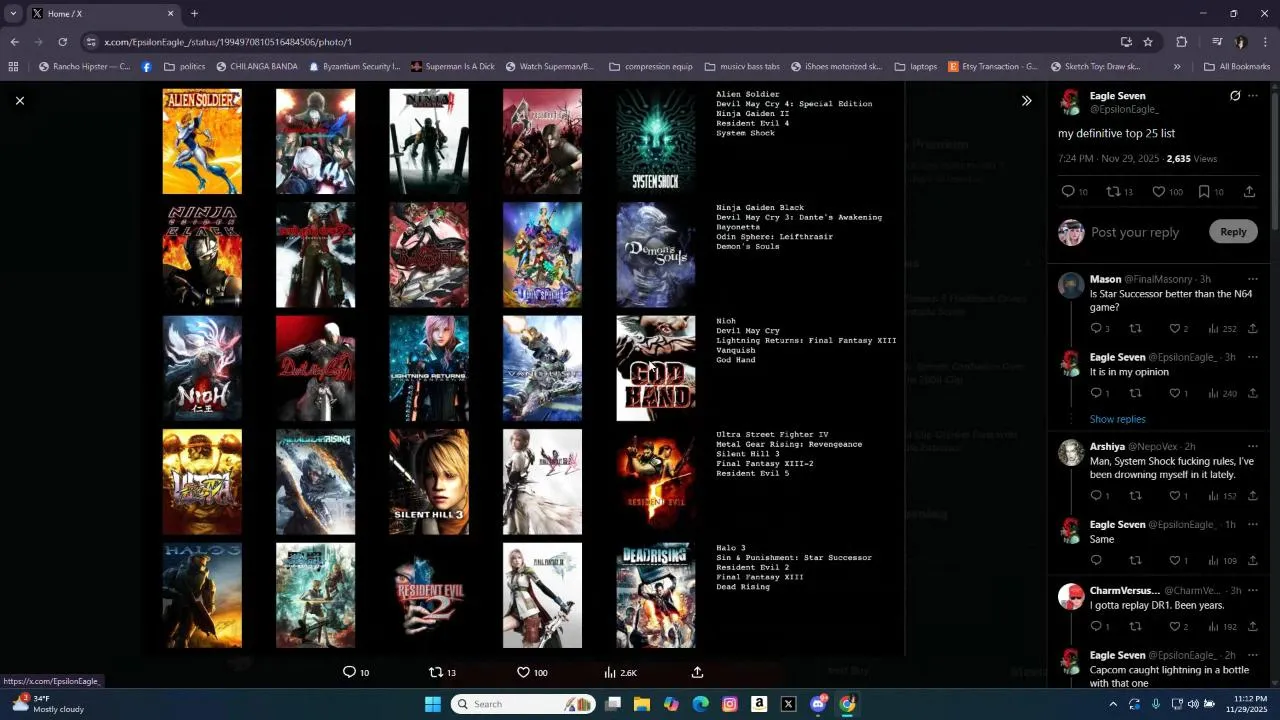
Task: Open more options on Mason's reply
Action: 1253,279
